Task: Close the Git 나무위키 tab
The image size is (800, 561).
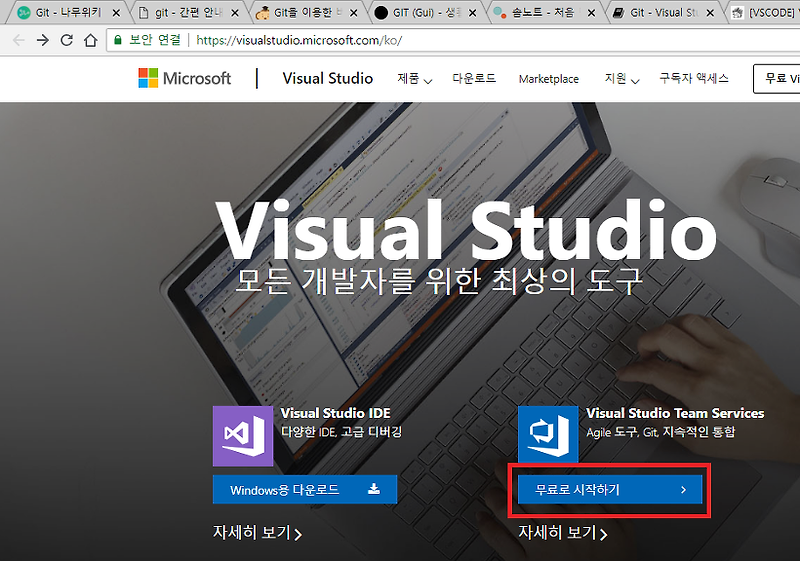Action: pos(116,13)
